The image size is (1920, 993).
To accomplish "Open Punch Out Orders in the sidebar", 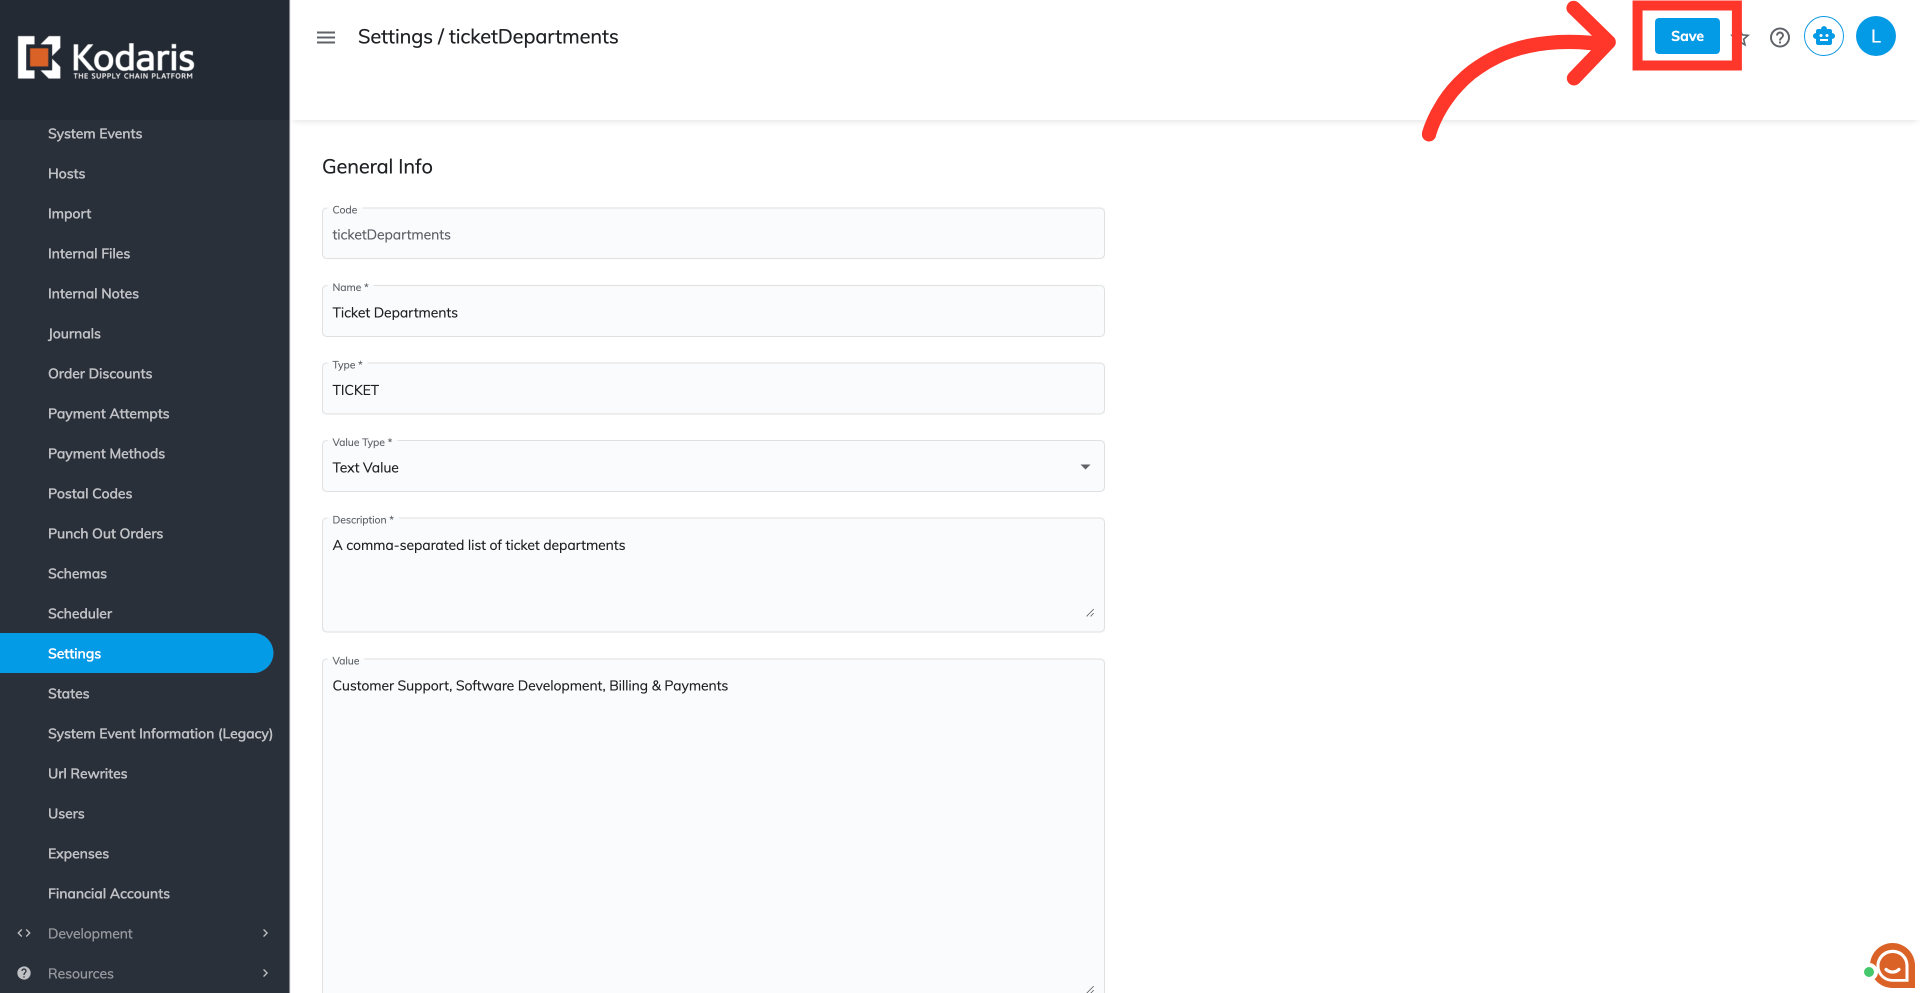I will tap(105, 533).
